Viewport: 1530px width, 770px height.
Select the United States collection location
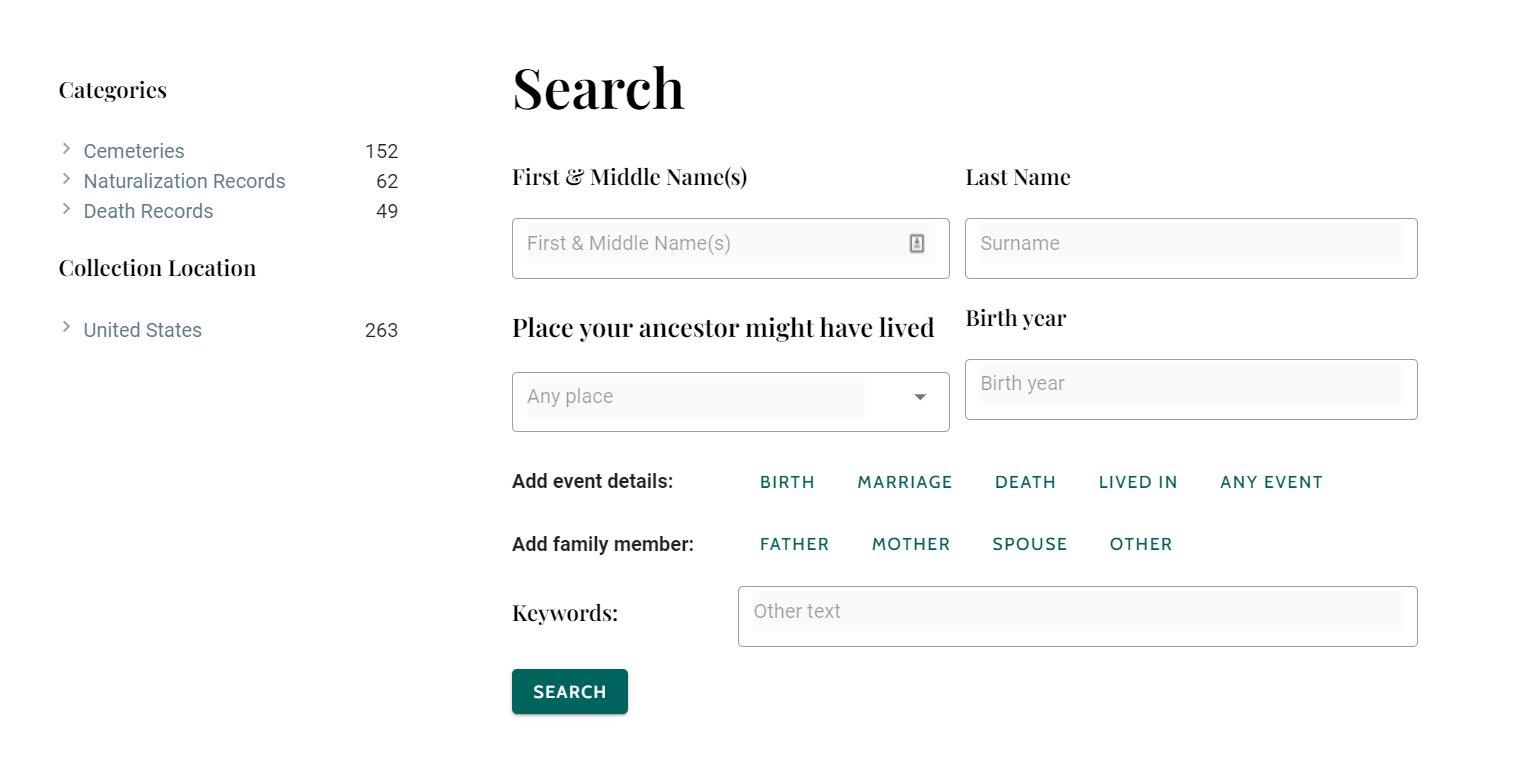point(143,330)
